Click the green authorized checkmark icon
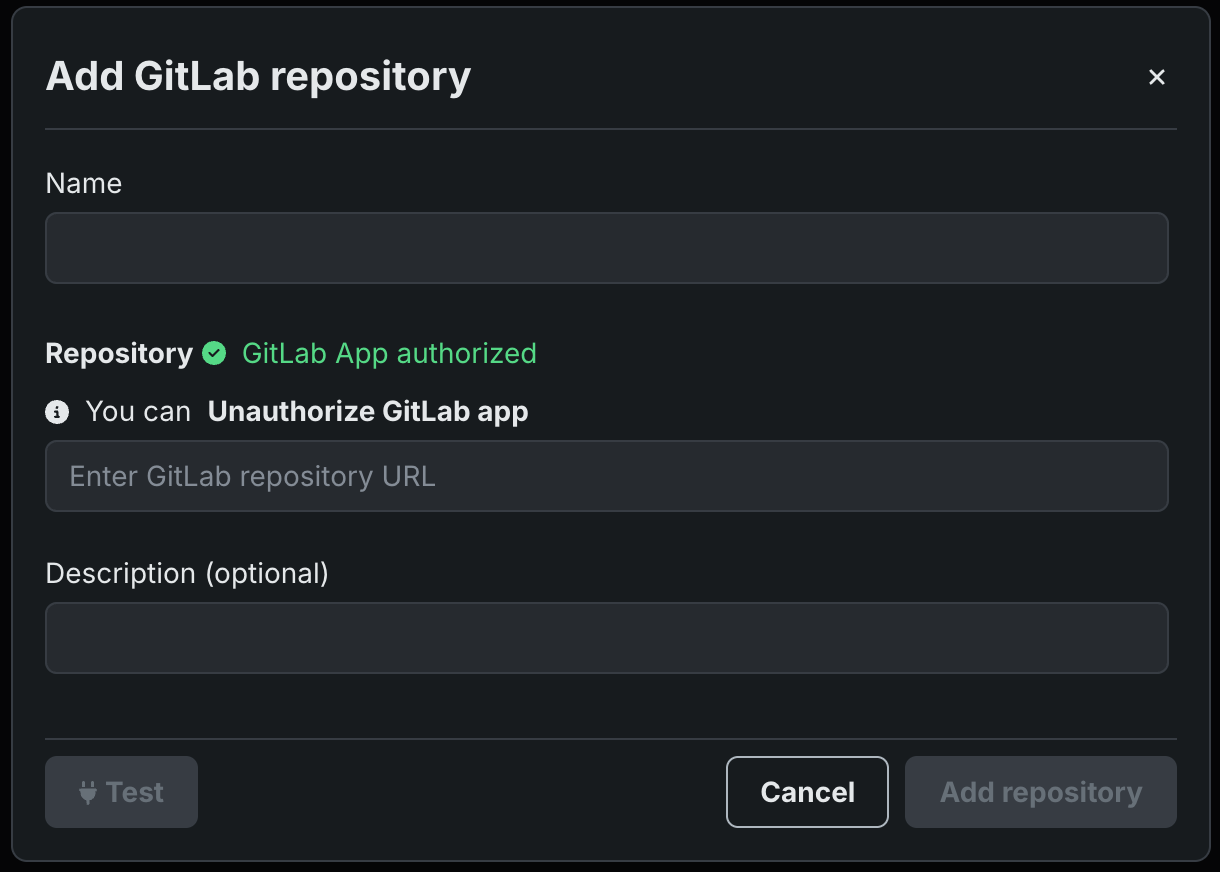The width and height of the screenshot is (1220, 872). point(214,353)
